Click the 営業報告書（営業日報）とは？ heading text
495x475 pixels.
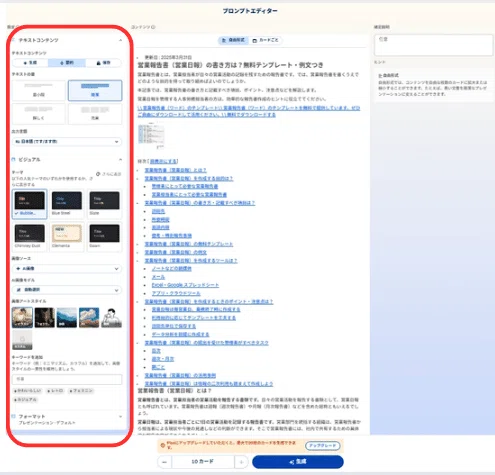[175, 391]
